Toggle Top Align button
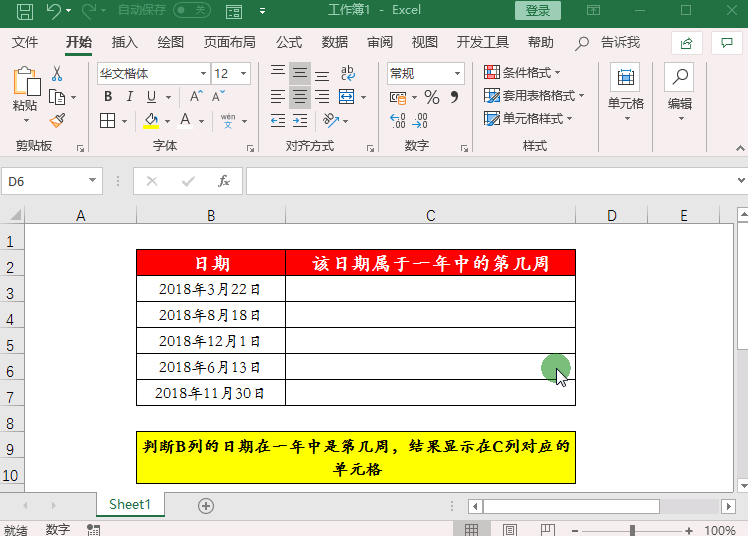Screen dimensions: 748x536 pos(278,73)
